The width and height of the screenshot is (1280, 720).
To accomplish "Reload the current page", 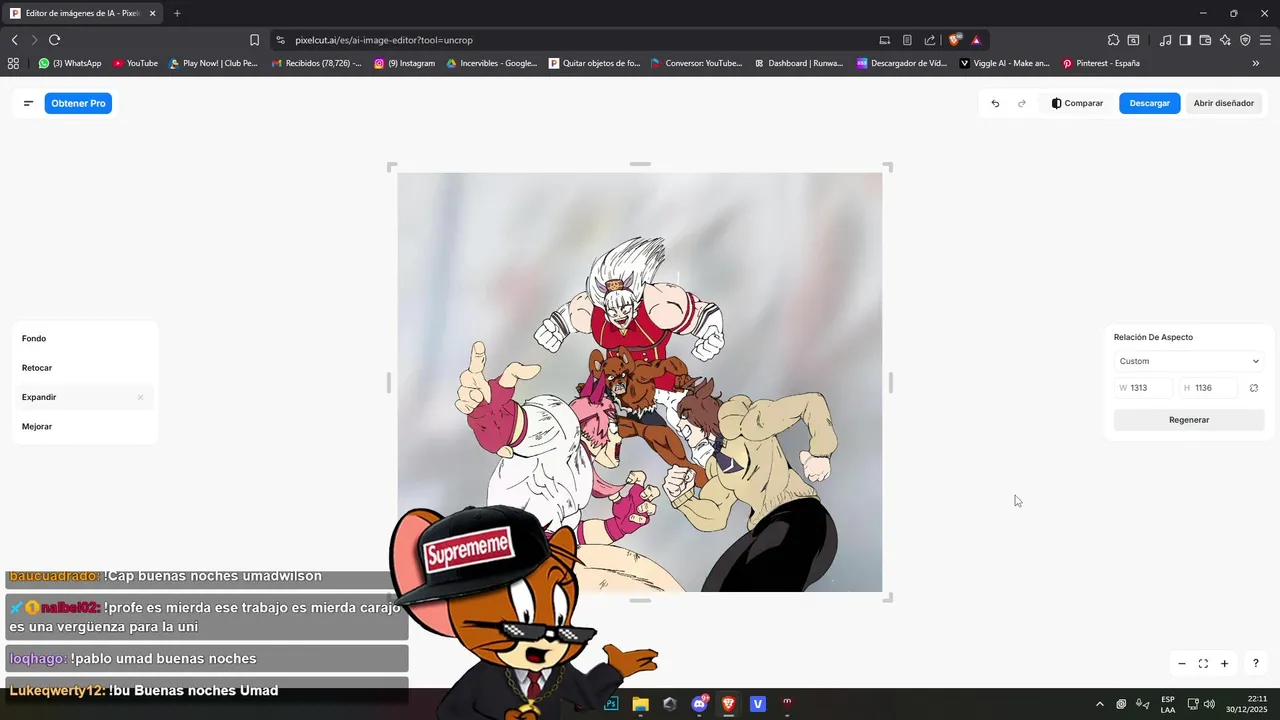I will [x=54, y=40].
